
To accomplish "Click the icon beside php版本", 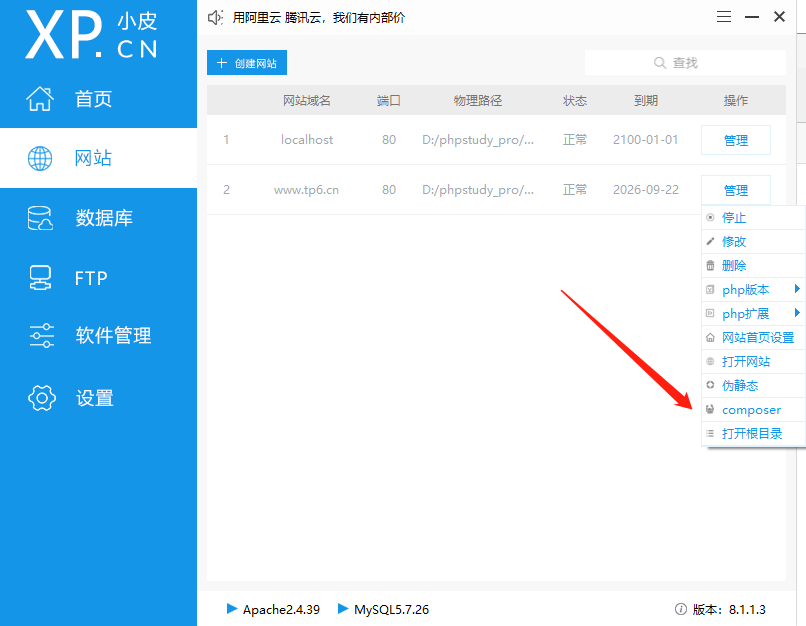I will tap(710, 289).
